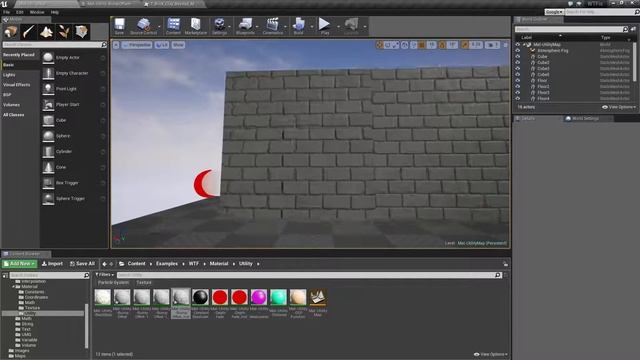The image size is (640, 360).
Task: Open the Cinematics toolbar icon
Action: (272, 26)
